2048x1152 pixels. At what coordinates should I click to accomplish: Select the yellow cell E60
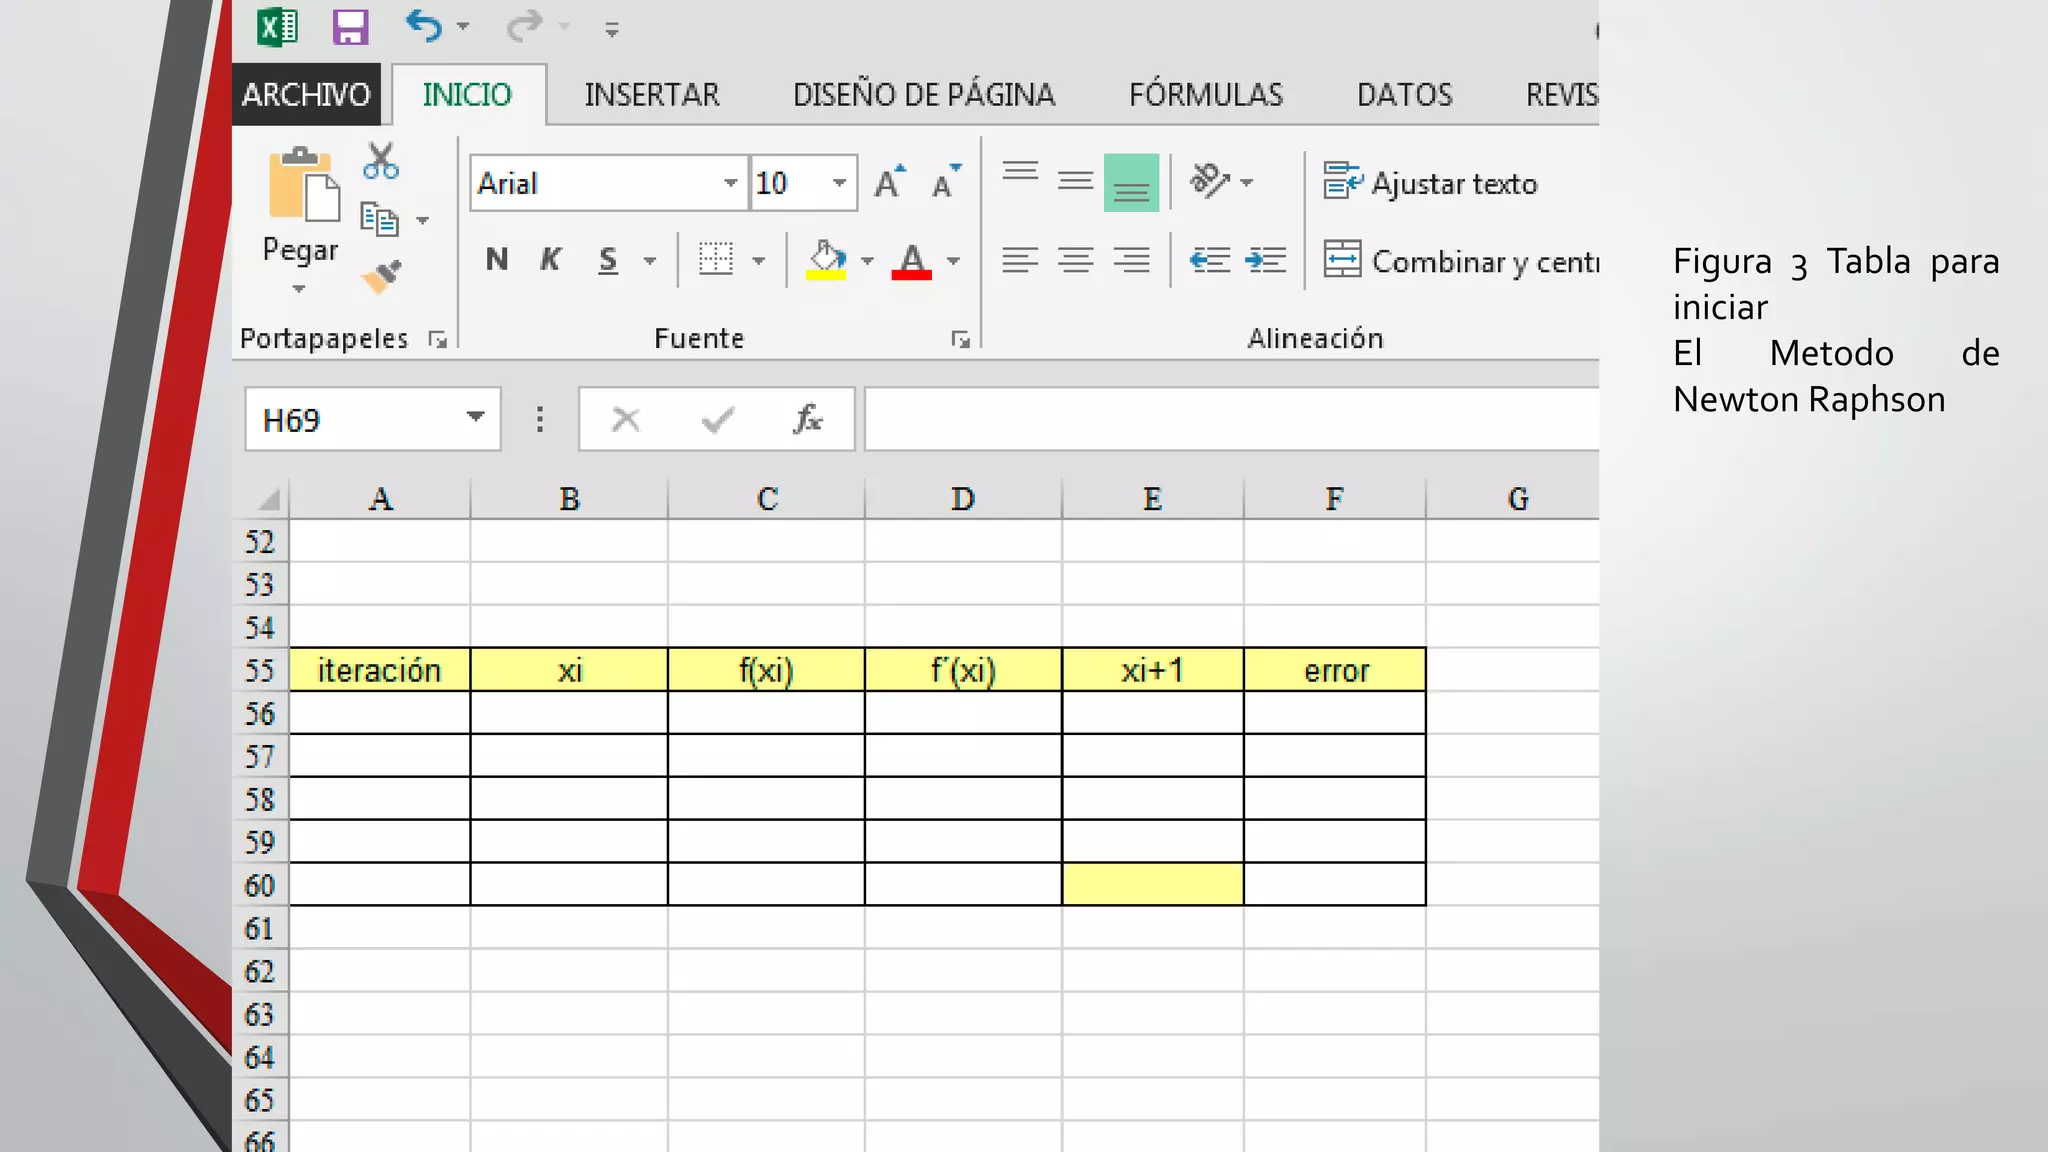coord(1152,884)
